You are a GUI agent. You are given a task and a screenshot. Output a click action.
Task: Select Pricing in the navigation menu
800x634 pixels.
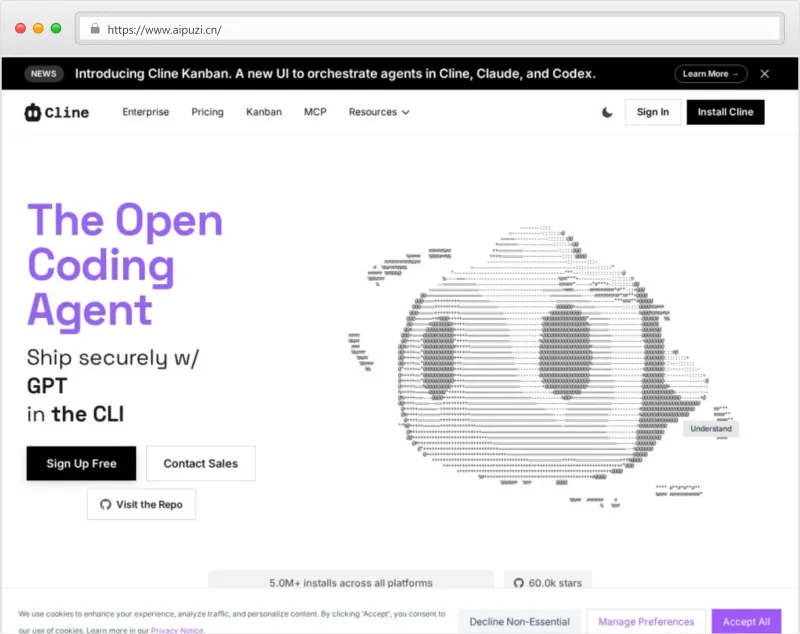pos(207,112)
